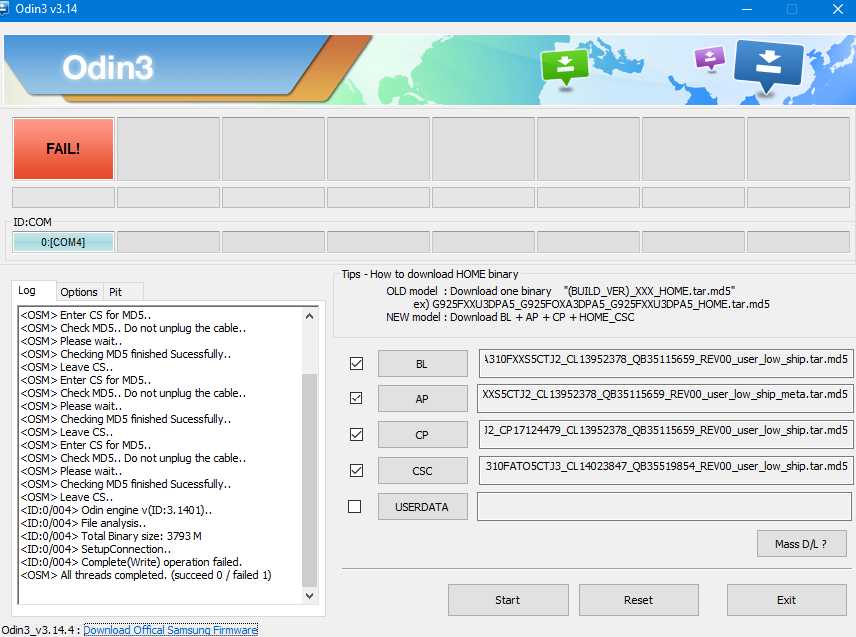Click the log scrollbar down arrow
The image size is (856, 637).
coord(310,596)
